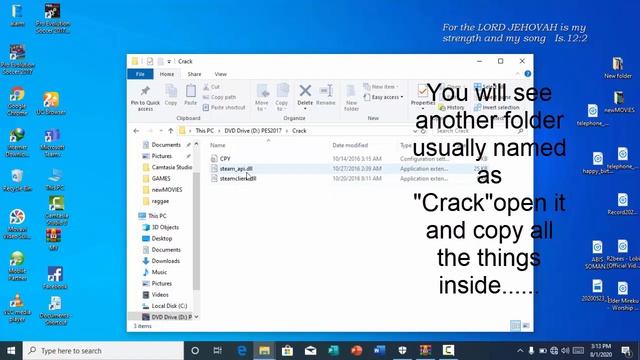The width and height of the screenshot is (640, 360).
Task: Click New folder in the ribbon
Action: click(351, 98)
